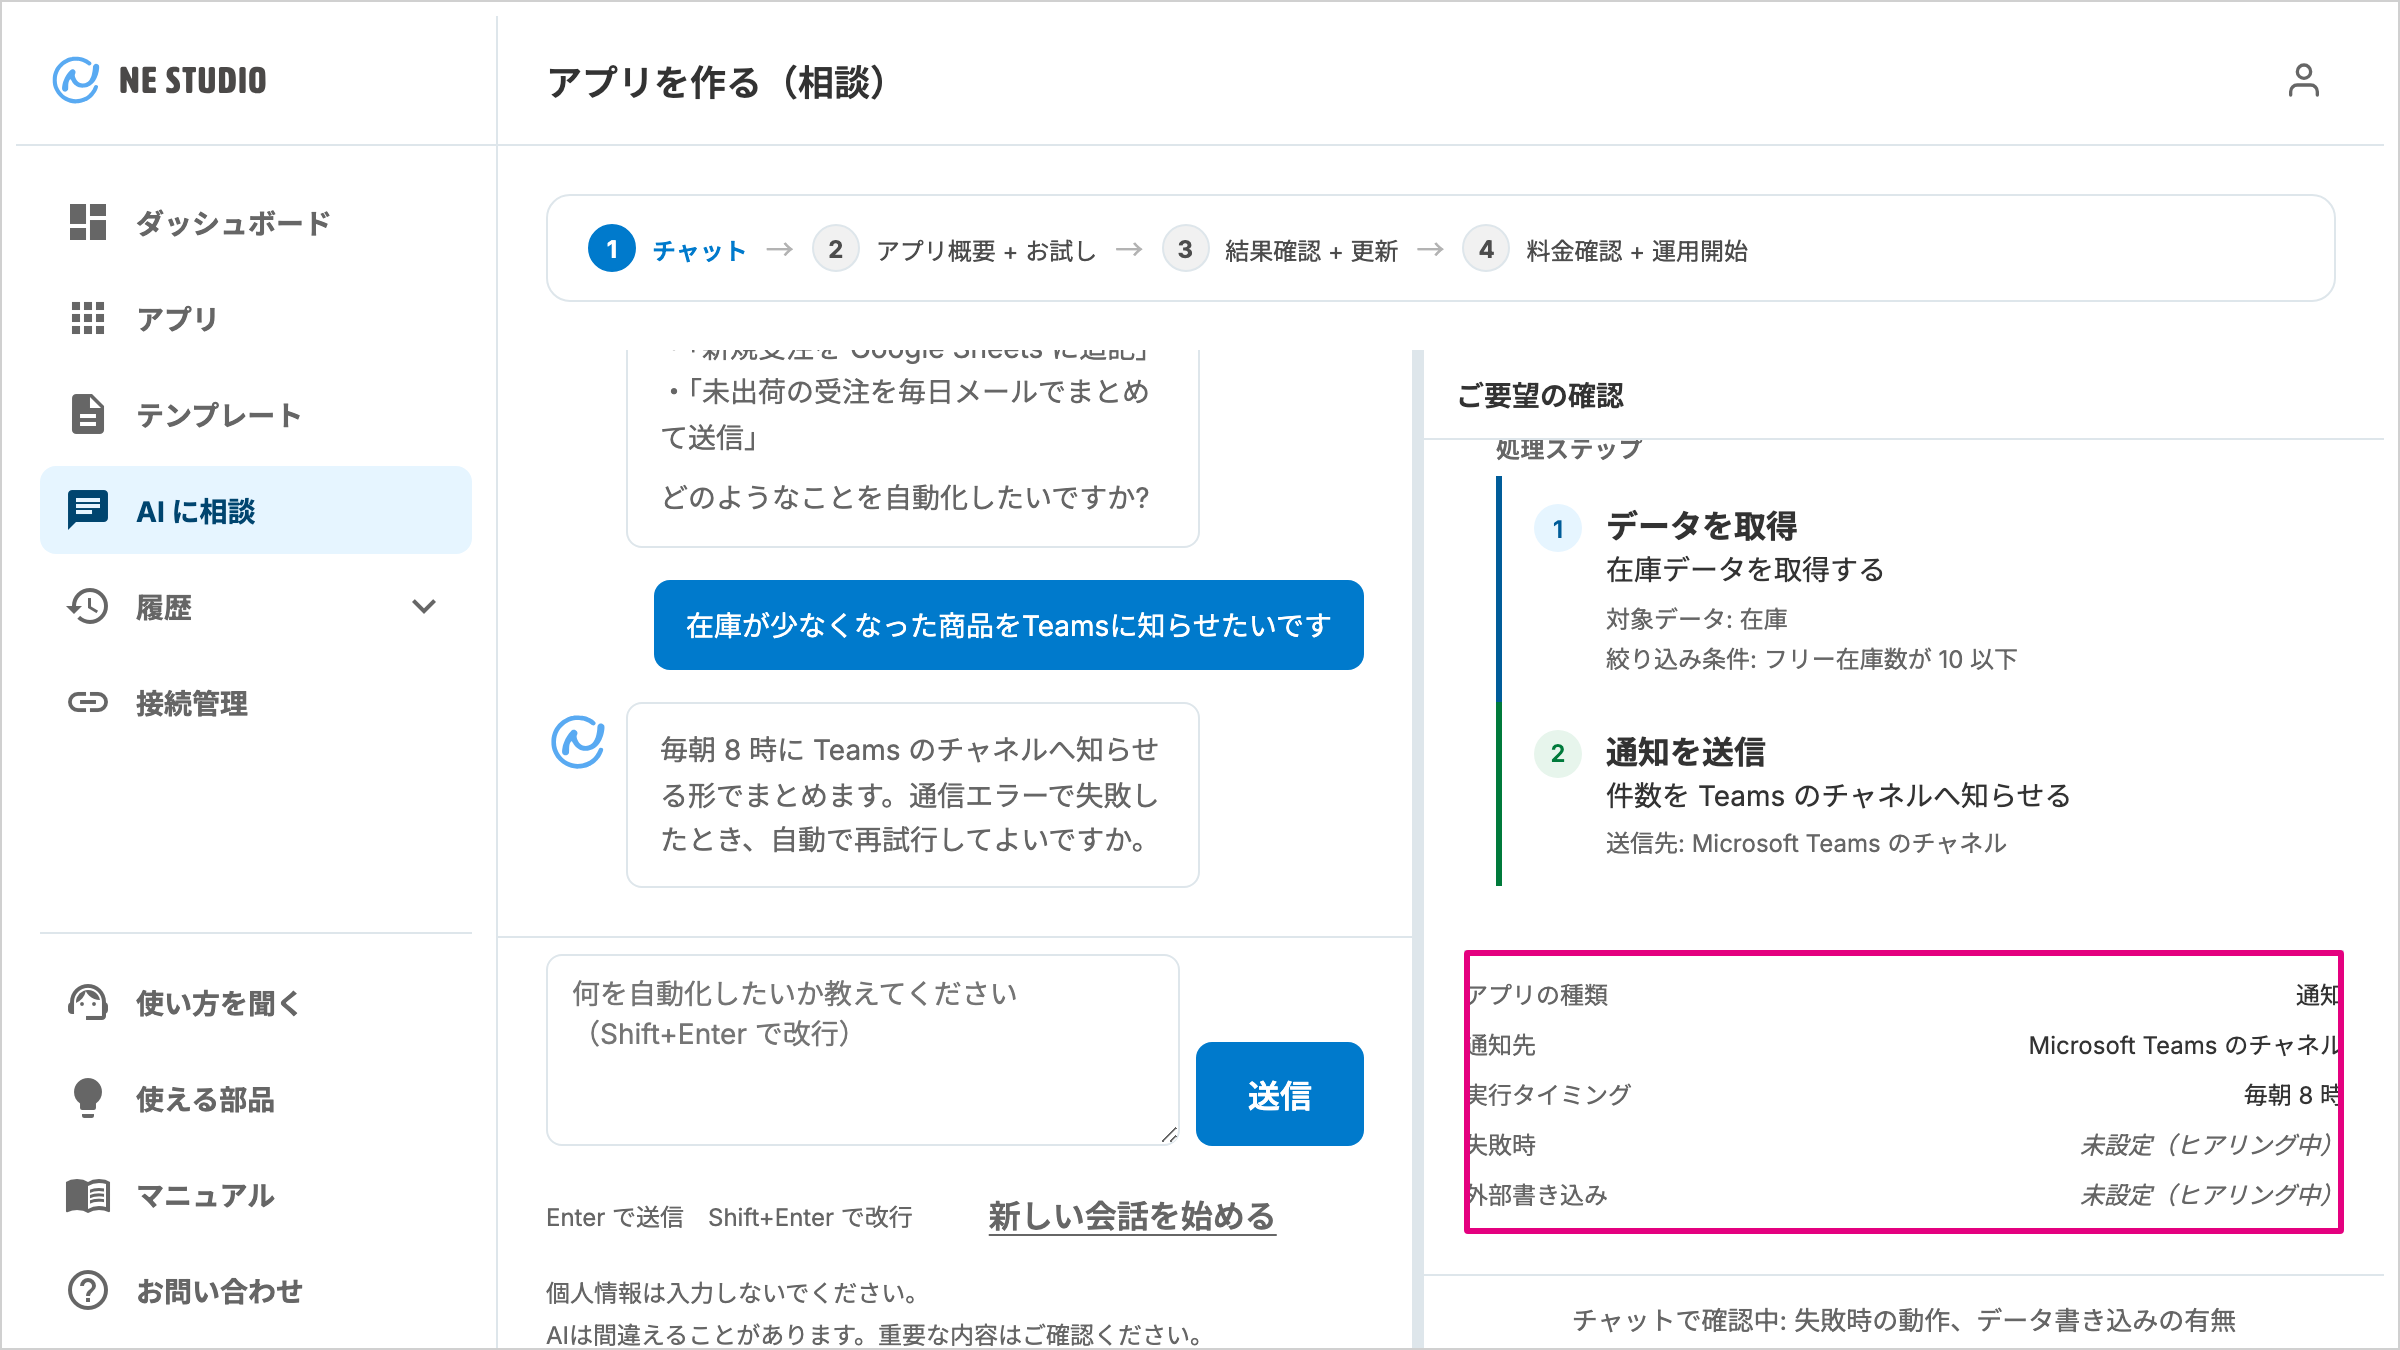Focus the 何を自動化したいか教えてください text box
Image resolution: width=2400 pixels, height=1350 pixels.
click(863, 1050)
